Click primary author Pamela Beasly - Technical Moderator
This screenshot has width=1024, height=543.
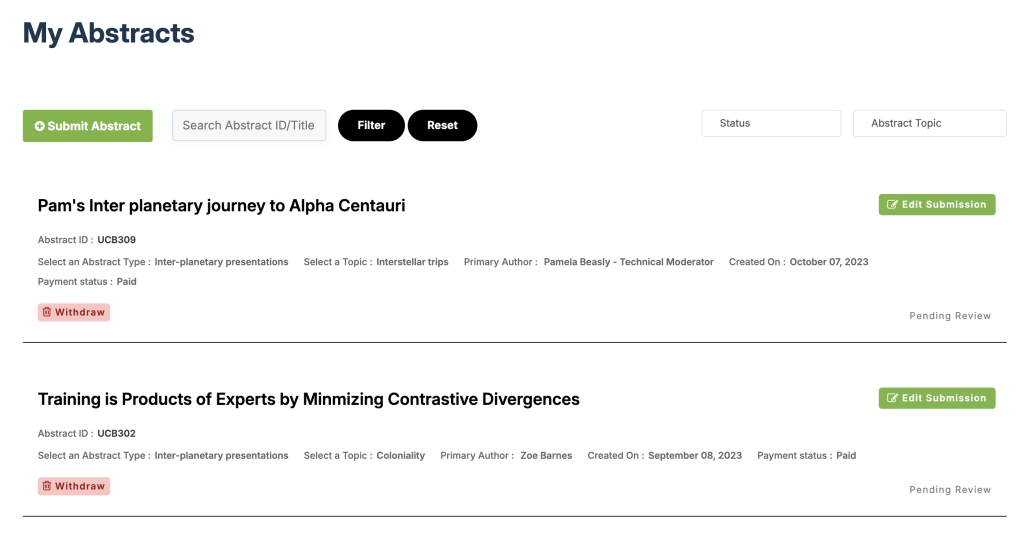pyautogui.click(x=628, y=262)
